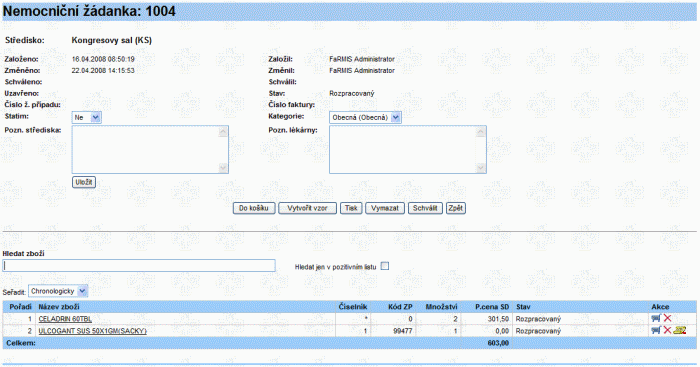Click the down arrow of the Pozn. střediska scrollbar

point(223,168)
